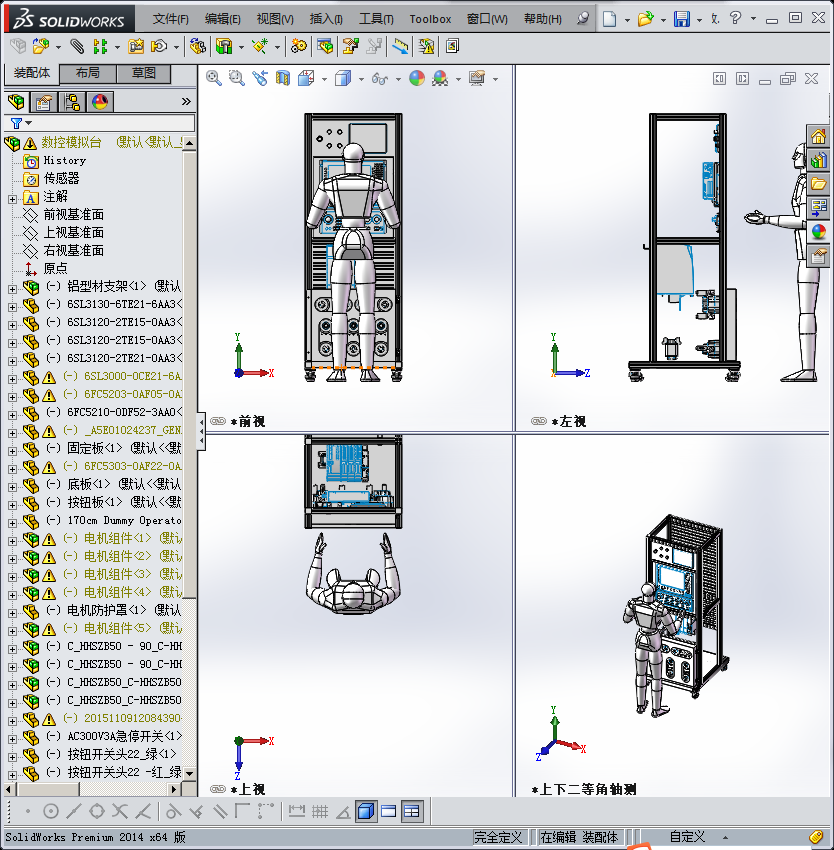Viewport: 834px width, 850px height.
Task: Open the Design Library task pane icon
Action: pyautogui.click(x=819, y=160)
